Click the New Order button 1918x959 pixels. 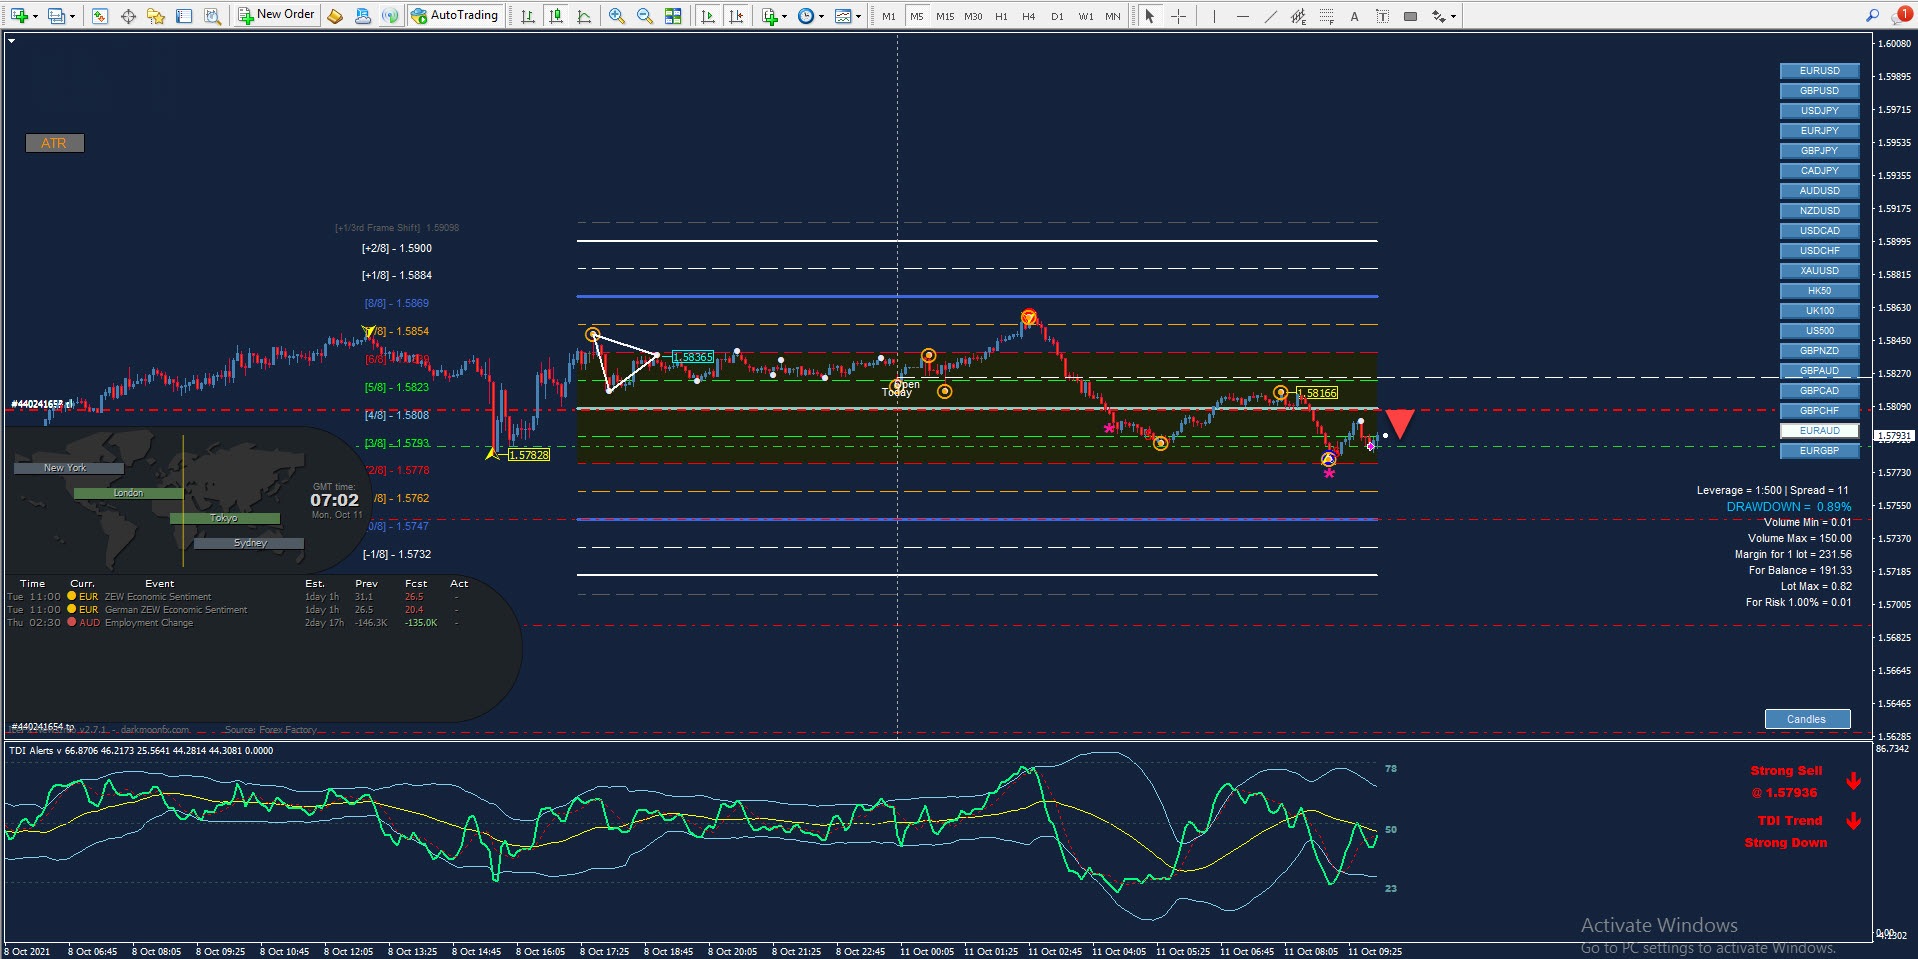click(277, 15)
